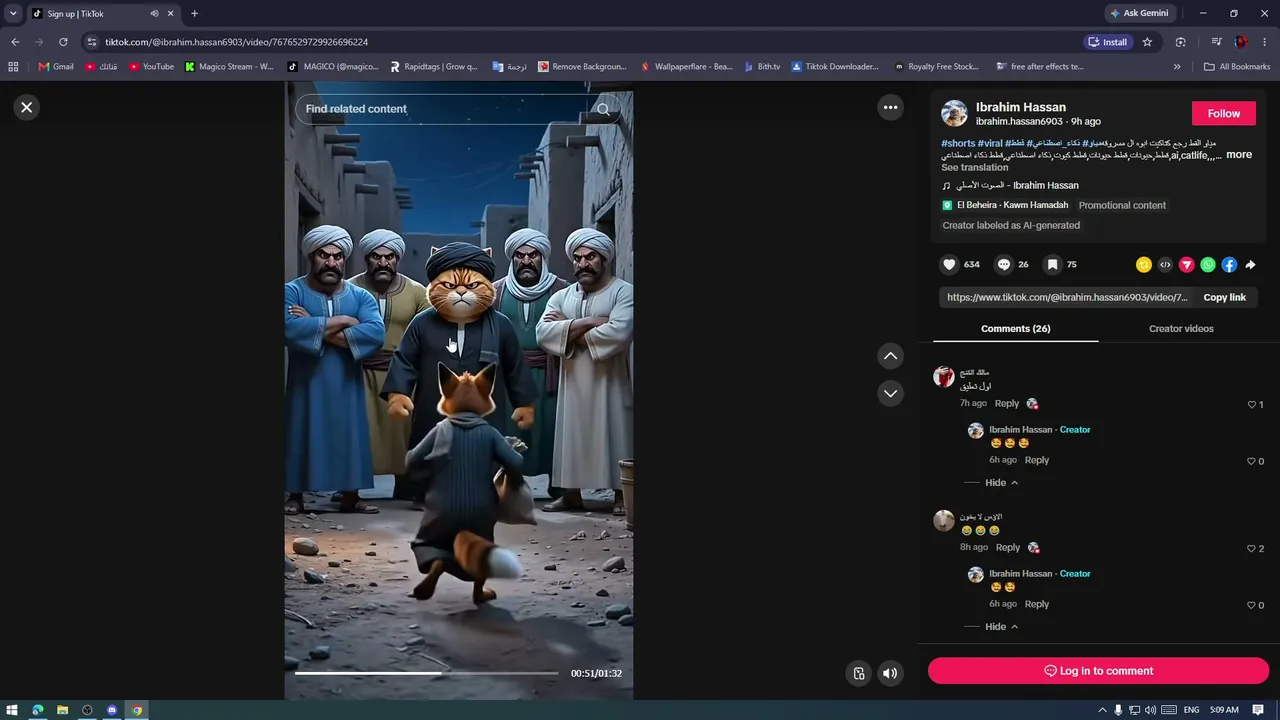Viewport: 1280px width, 720px height.
Task: Share the video to WhatsApp
Action: point(1208,265)
